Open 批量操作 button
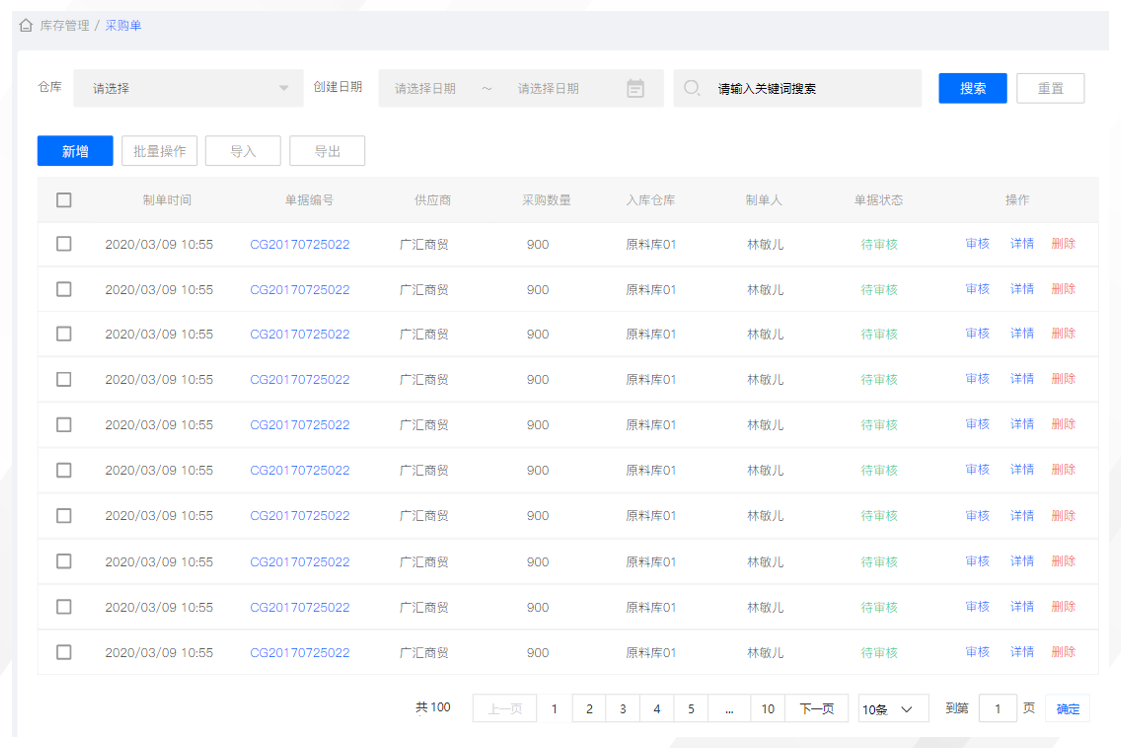The height and width of the screenshot is (748, 1121). (159, 151)
